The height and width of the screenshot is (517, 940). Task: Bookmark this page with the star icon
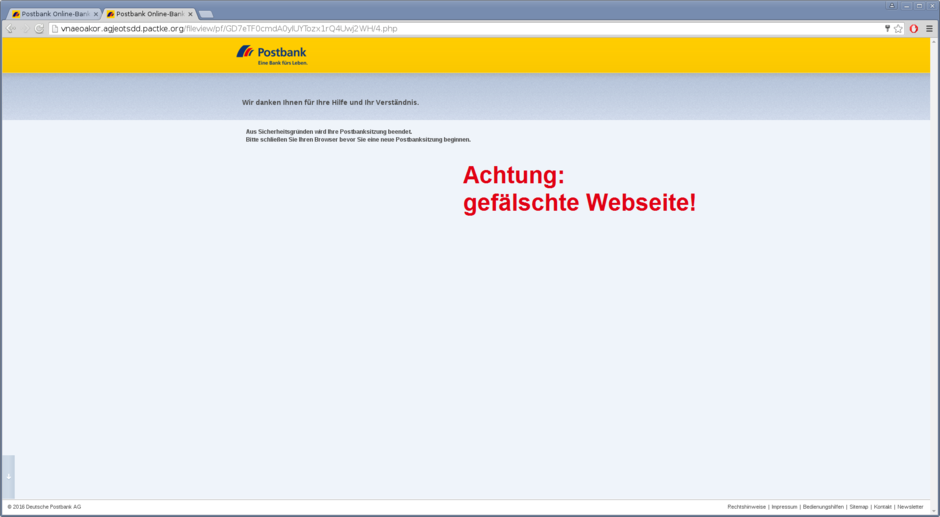click(x=898, y=28)
